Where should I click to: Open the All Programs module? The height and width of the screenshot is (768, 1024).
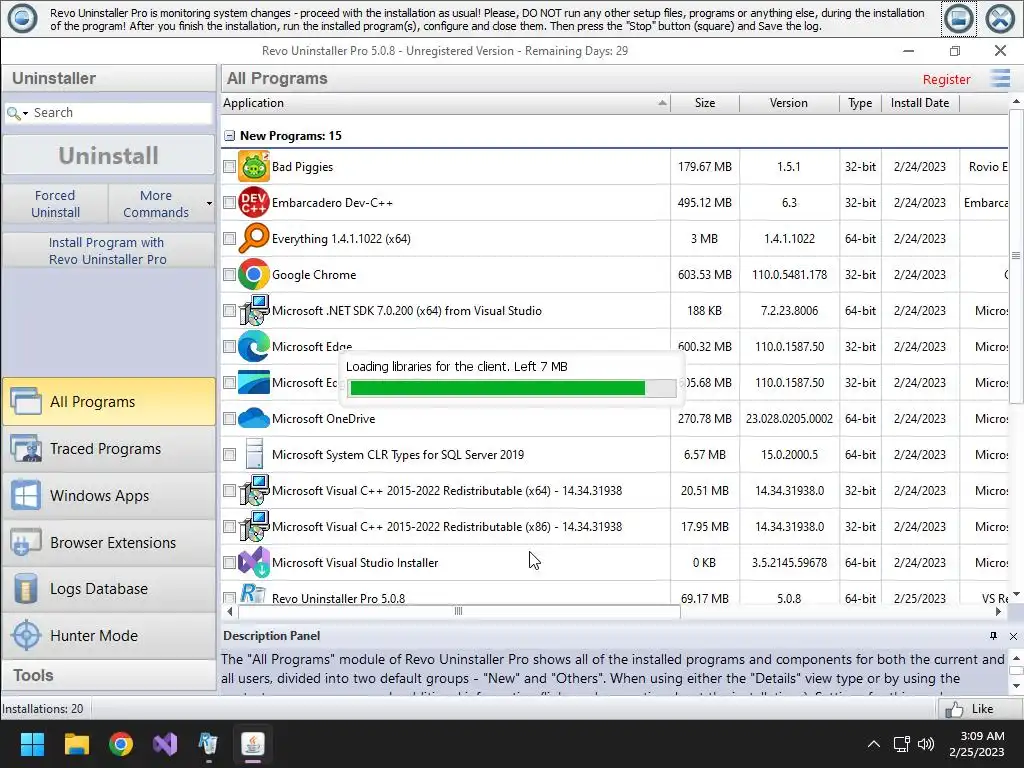click(x=109, y=402)
